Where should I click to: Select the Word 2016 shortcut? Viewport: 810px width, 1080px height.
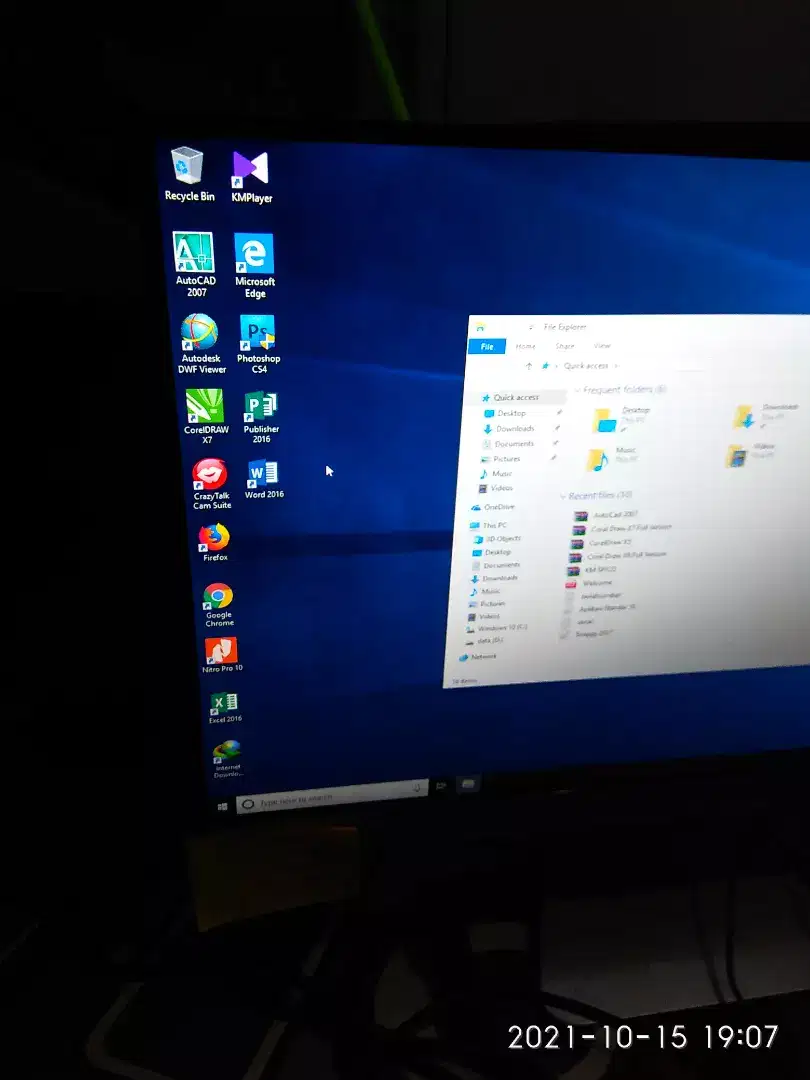pos(264,479)
